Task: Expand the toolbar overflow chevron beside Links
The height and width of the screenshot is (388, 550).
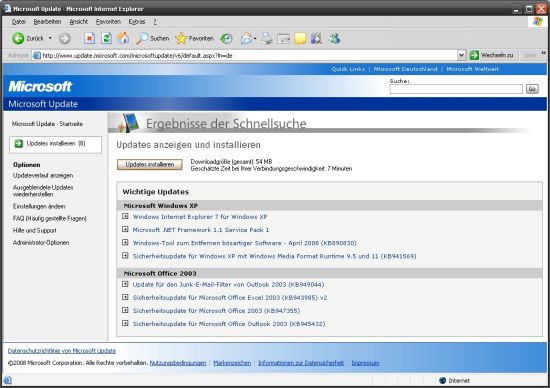Action: tap(543, 53)
